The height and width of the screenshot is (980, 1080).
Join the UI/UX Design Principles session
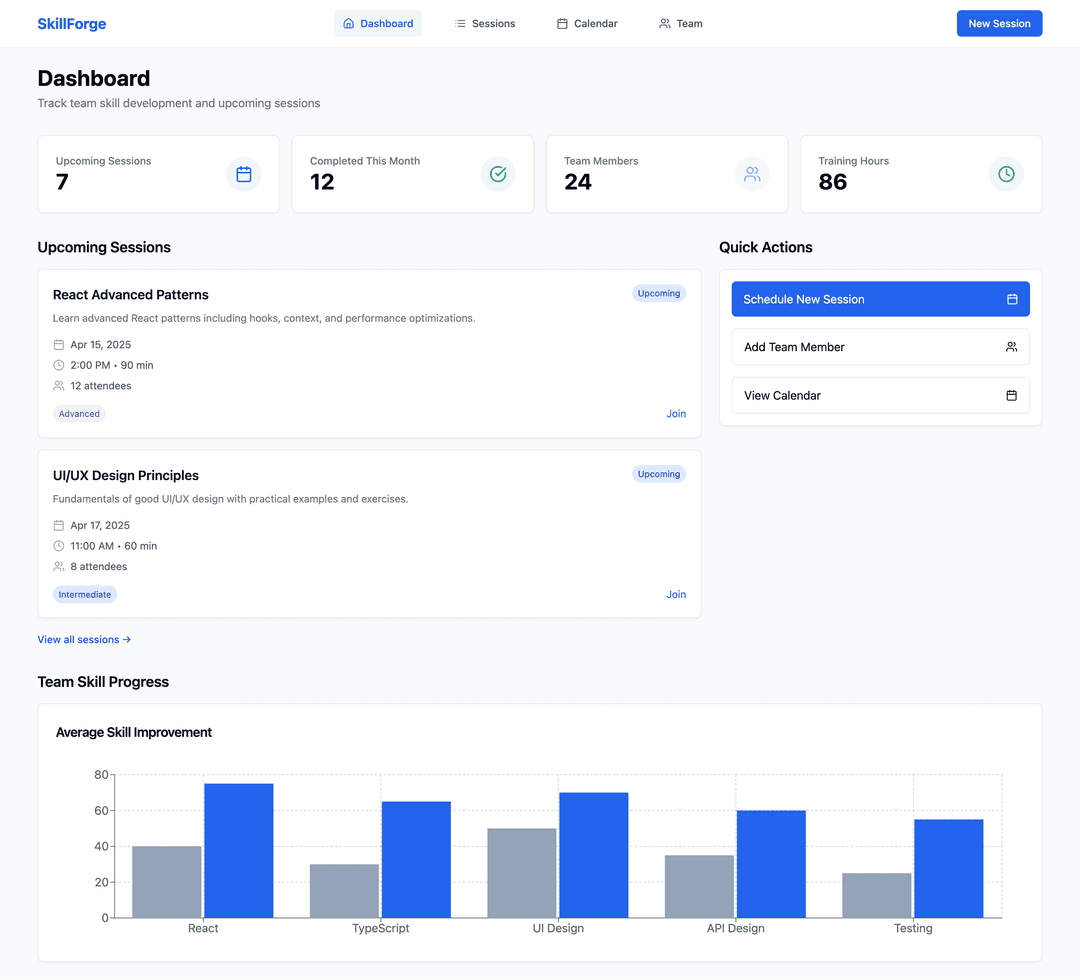(x=676, y=595)
